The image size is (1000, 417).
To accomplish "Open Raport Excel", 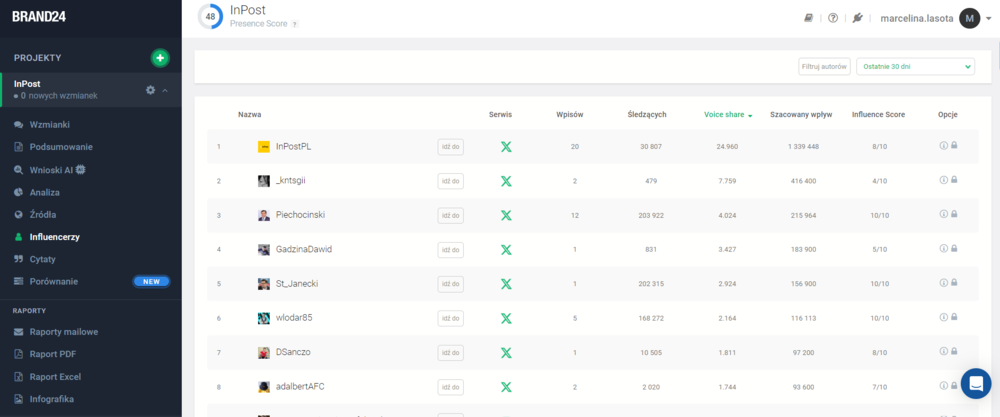I will 55,376.
